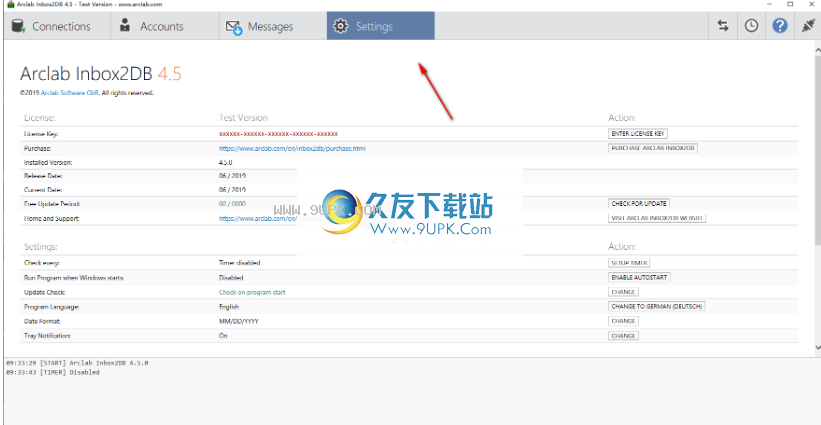Viewport: 821px width, 425px height.
Task: Switch to the Messages tab
Action: (273, 26)
